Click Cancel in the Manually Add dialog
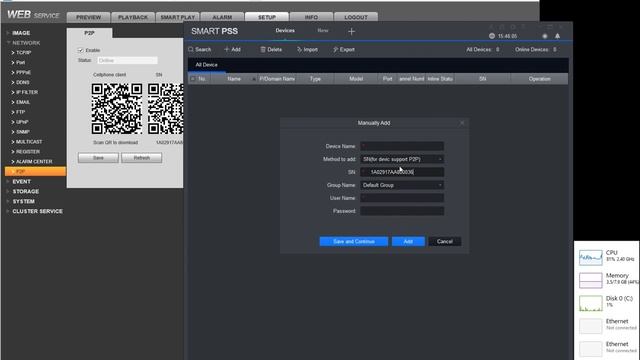Viewport: 640px width, 360px height. pyautogui.click(x=445, y=242)
